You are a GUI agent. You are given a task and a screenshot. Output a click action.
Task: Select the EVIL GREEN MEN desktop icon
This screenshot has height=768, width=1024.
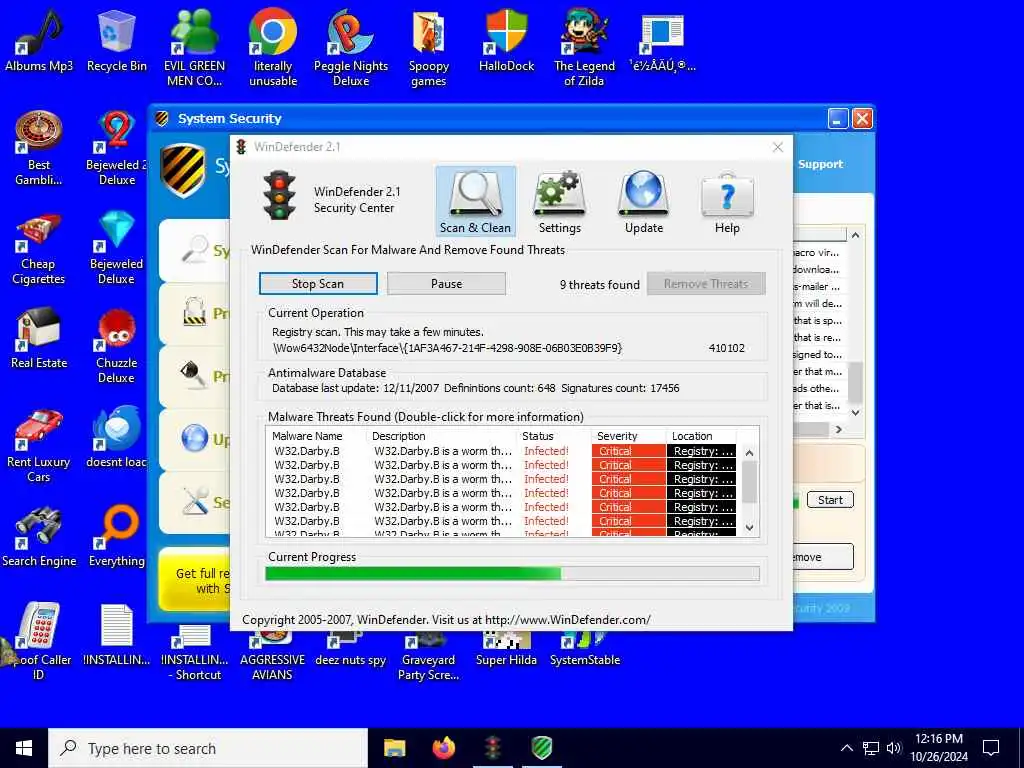coord(194,49)
